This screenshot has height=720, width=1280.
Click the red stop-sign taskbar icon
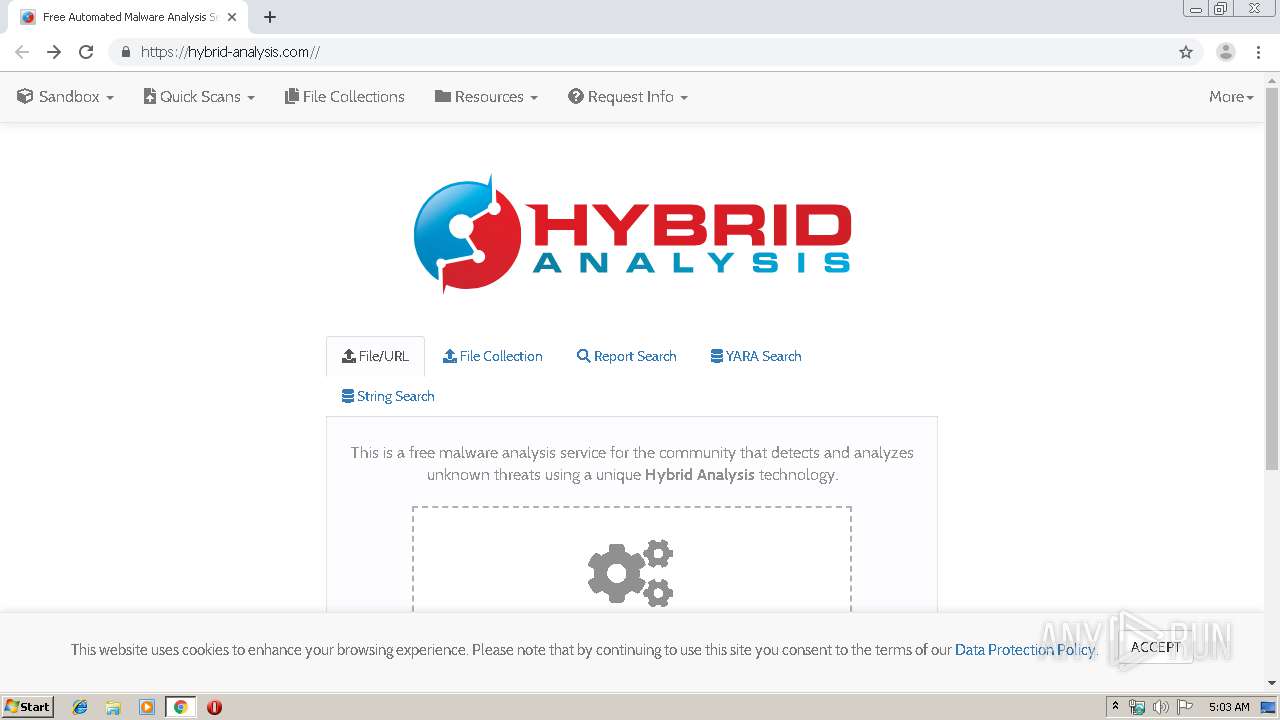[214, 707]
